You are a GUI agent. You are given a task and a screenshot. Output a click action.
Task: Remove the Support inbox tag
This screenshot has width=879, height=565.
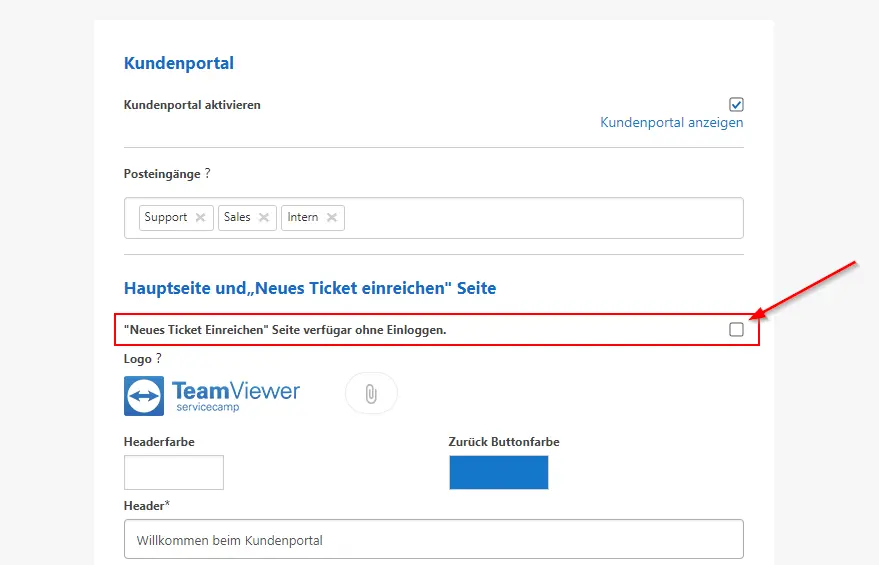(x=200, y=217)
